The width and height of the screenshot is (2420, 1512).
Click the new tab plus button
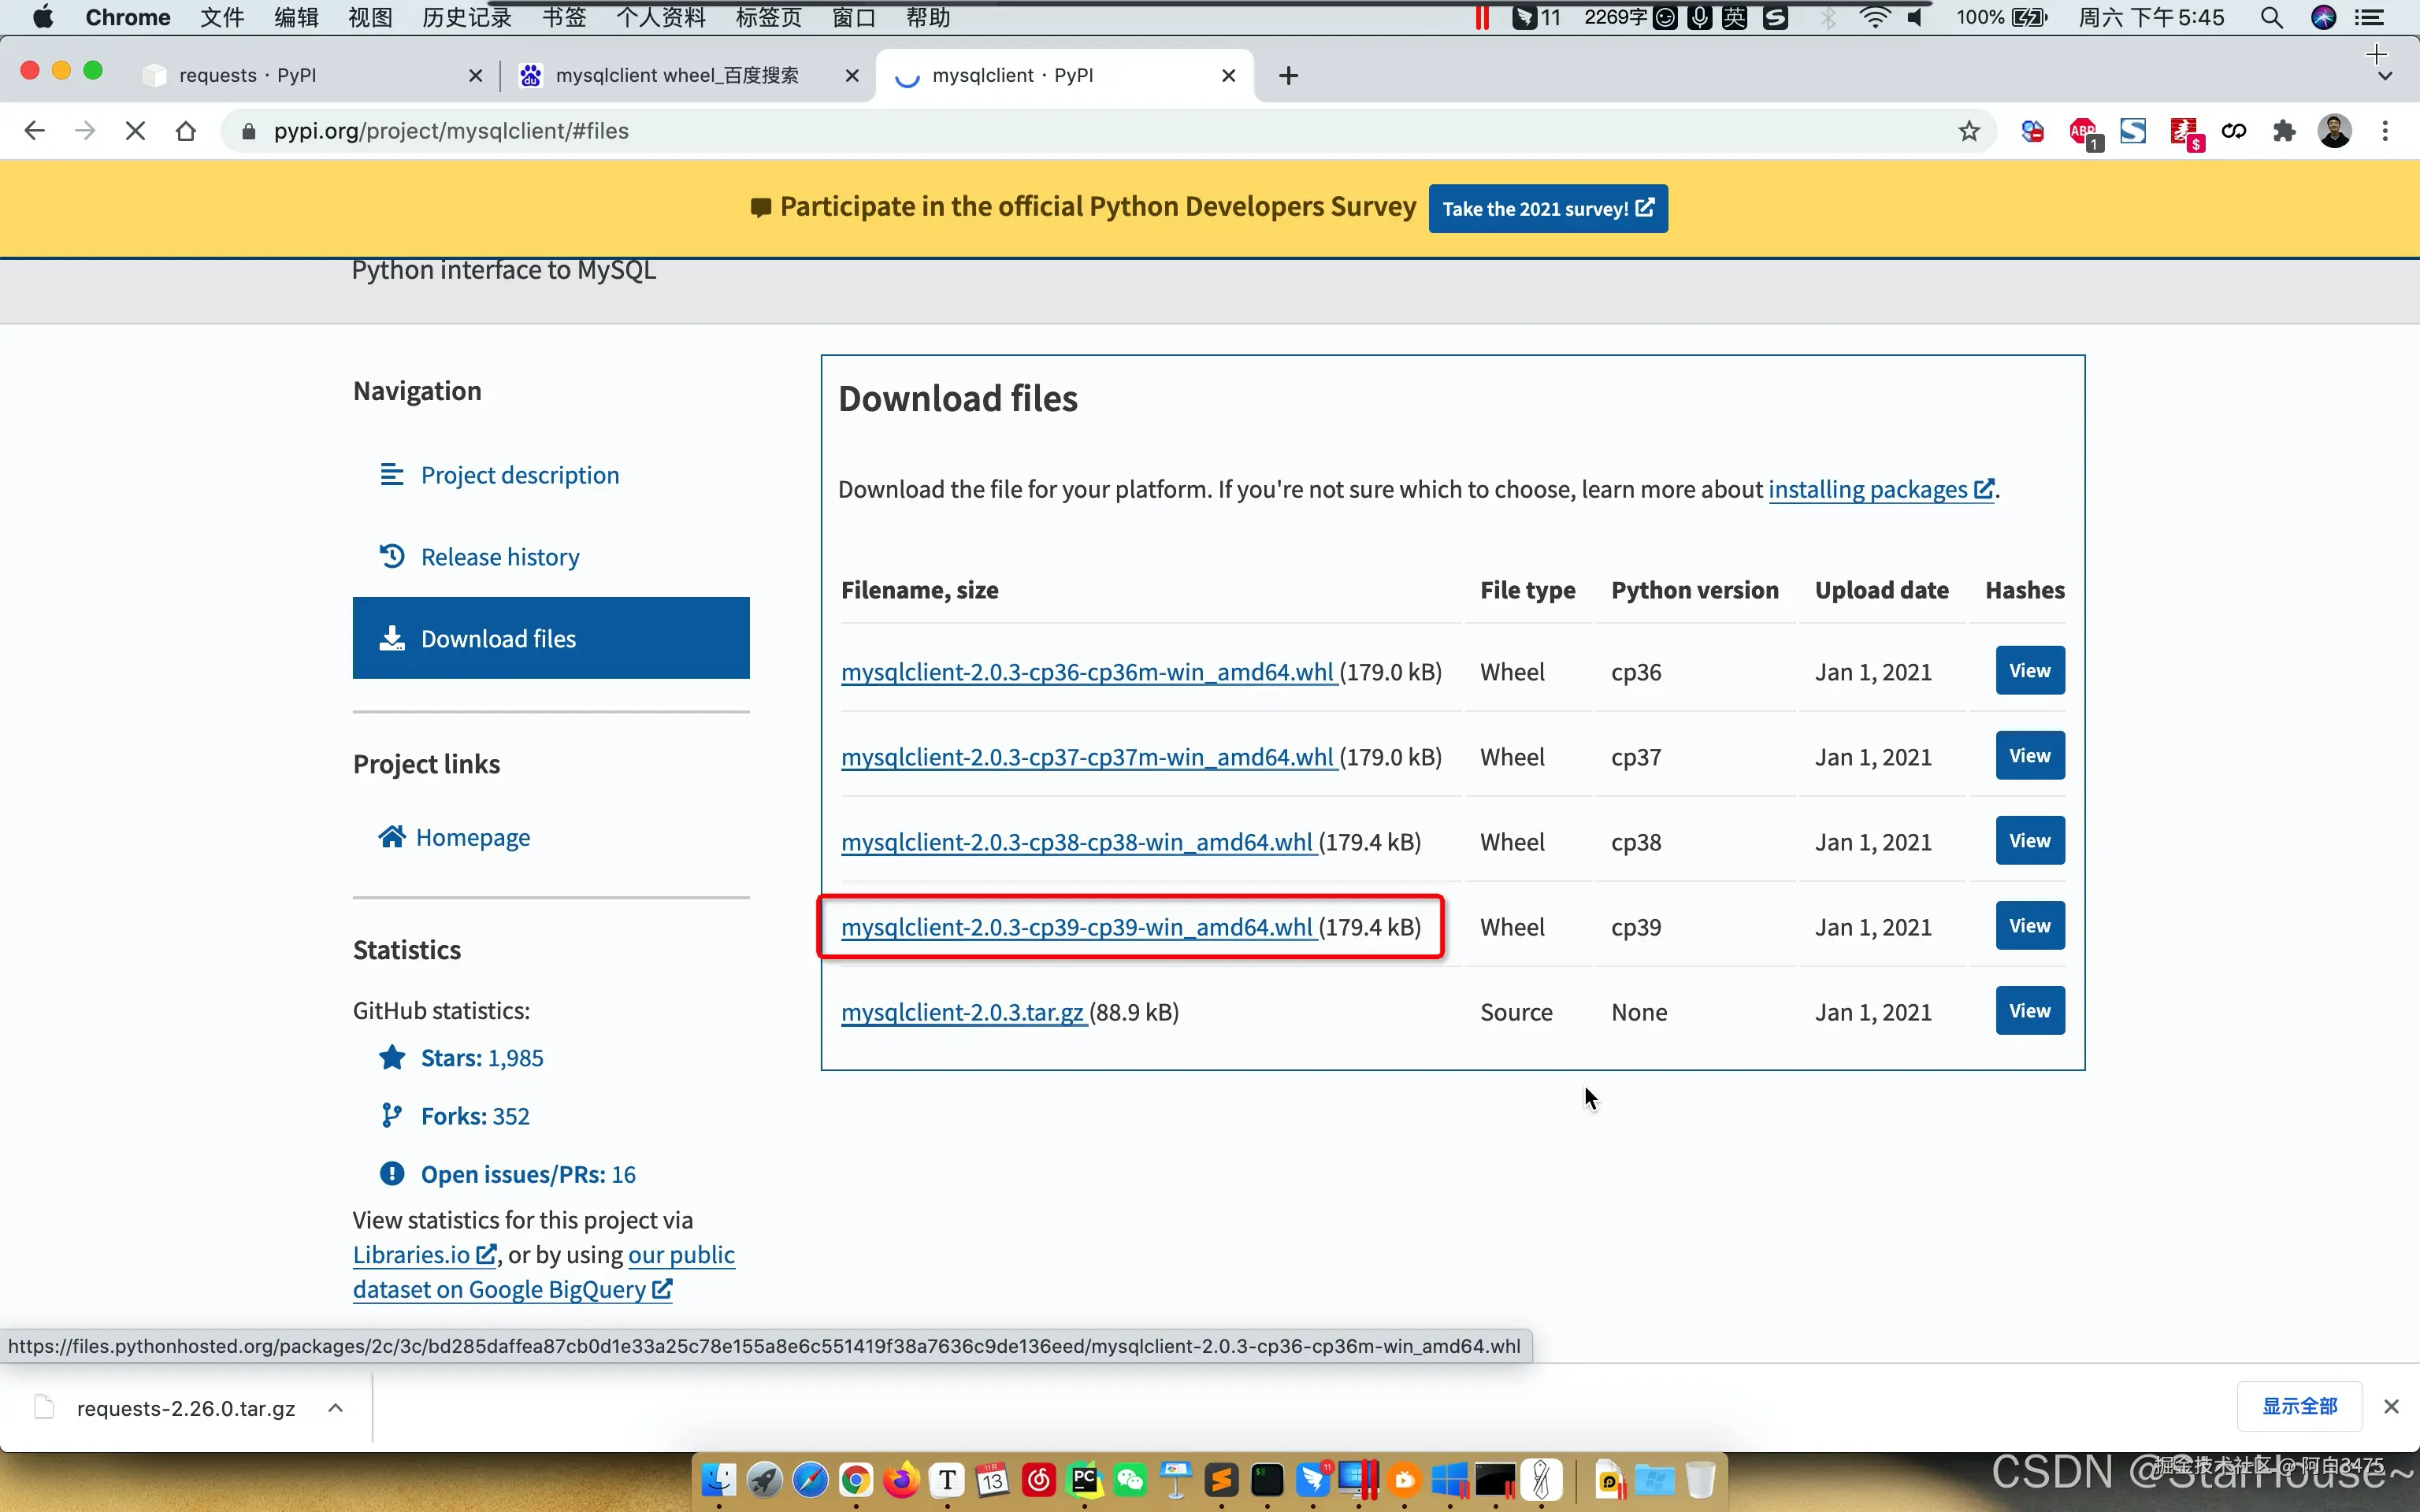[1288, 76]
